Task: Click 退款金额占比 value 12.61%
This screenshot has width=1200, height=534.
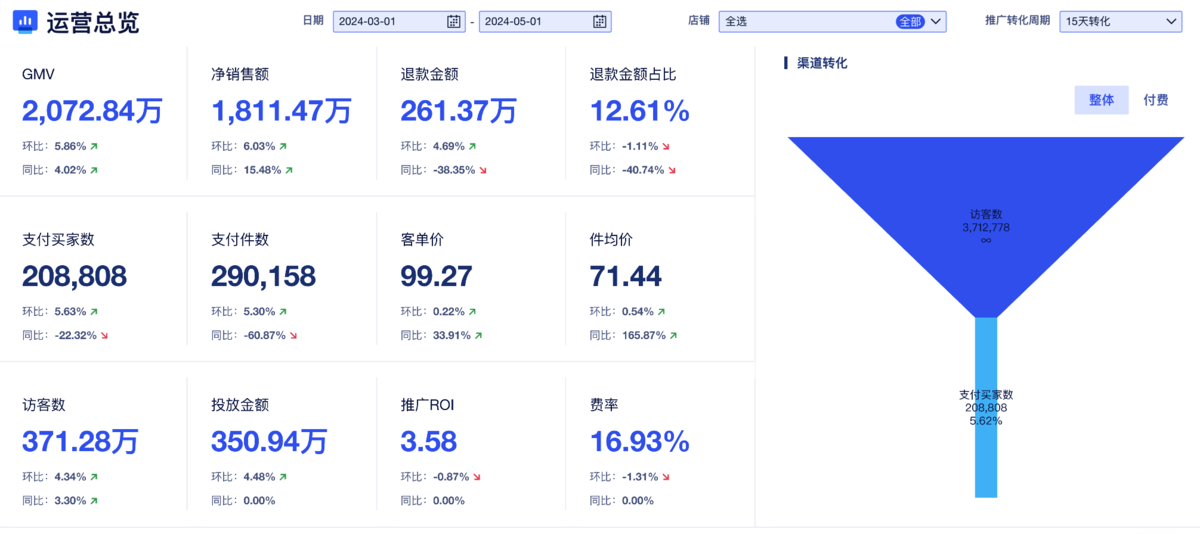Action: (640, 111)
